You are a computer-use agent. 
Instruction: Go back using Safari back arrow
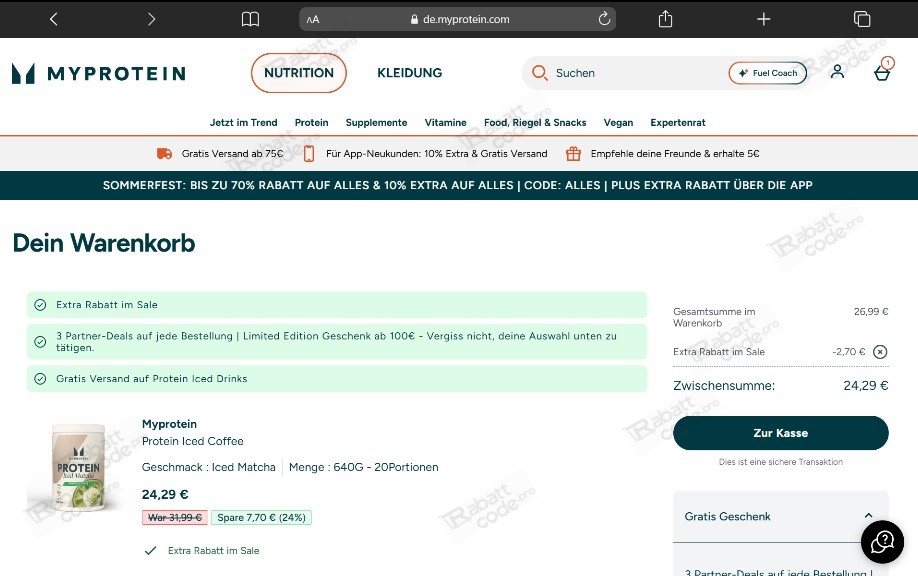[53, 19]
